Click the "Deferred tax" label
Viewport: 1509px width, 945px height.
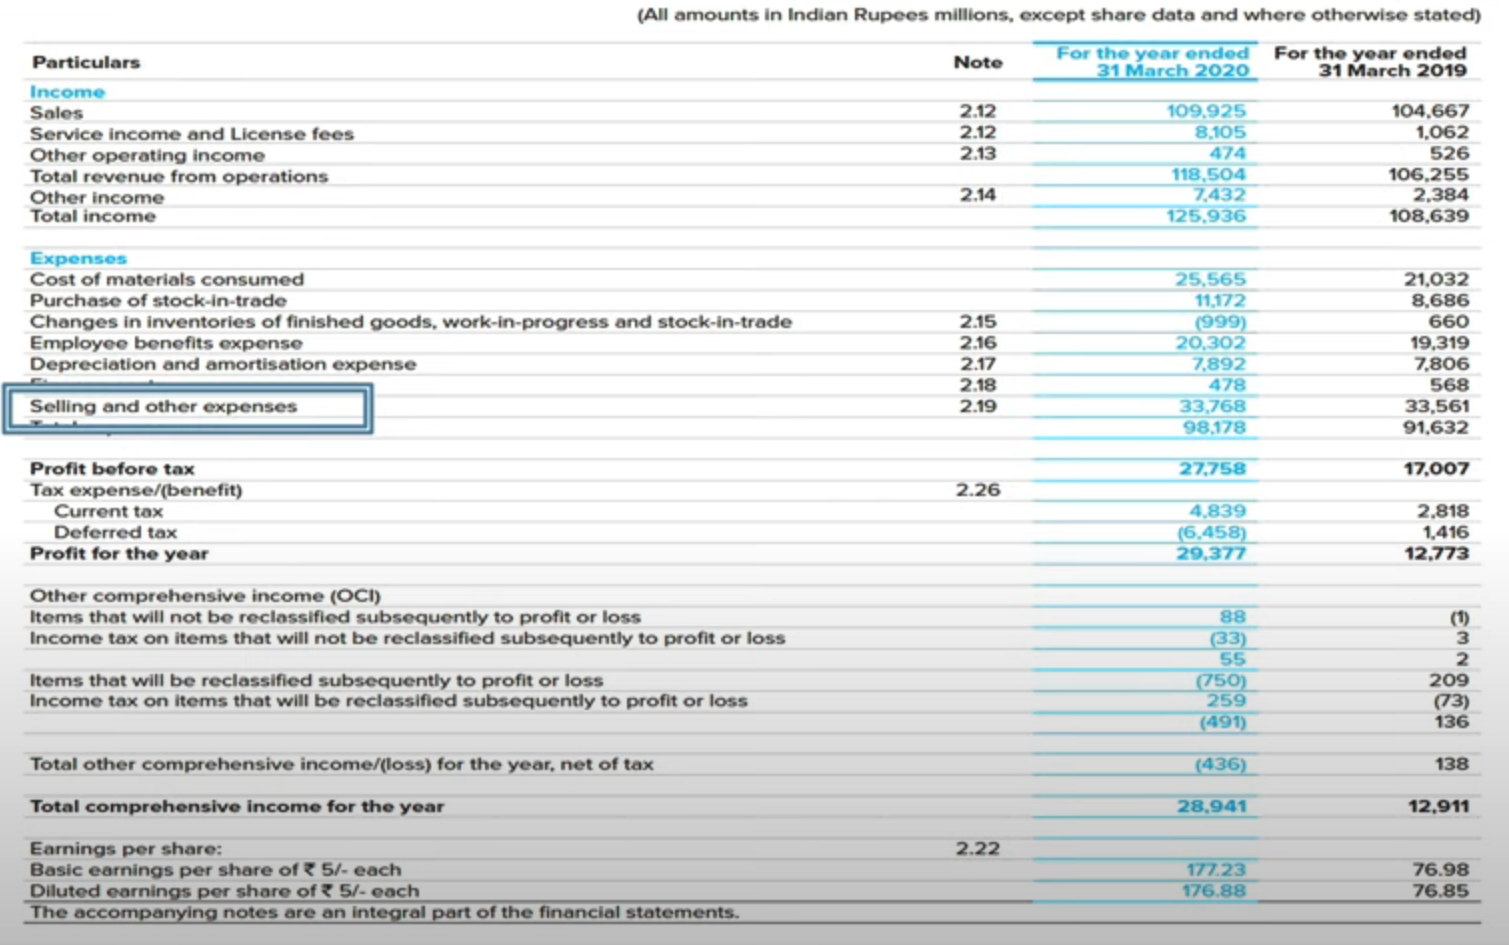click(115, 532)
